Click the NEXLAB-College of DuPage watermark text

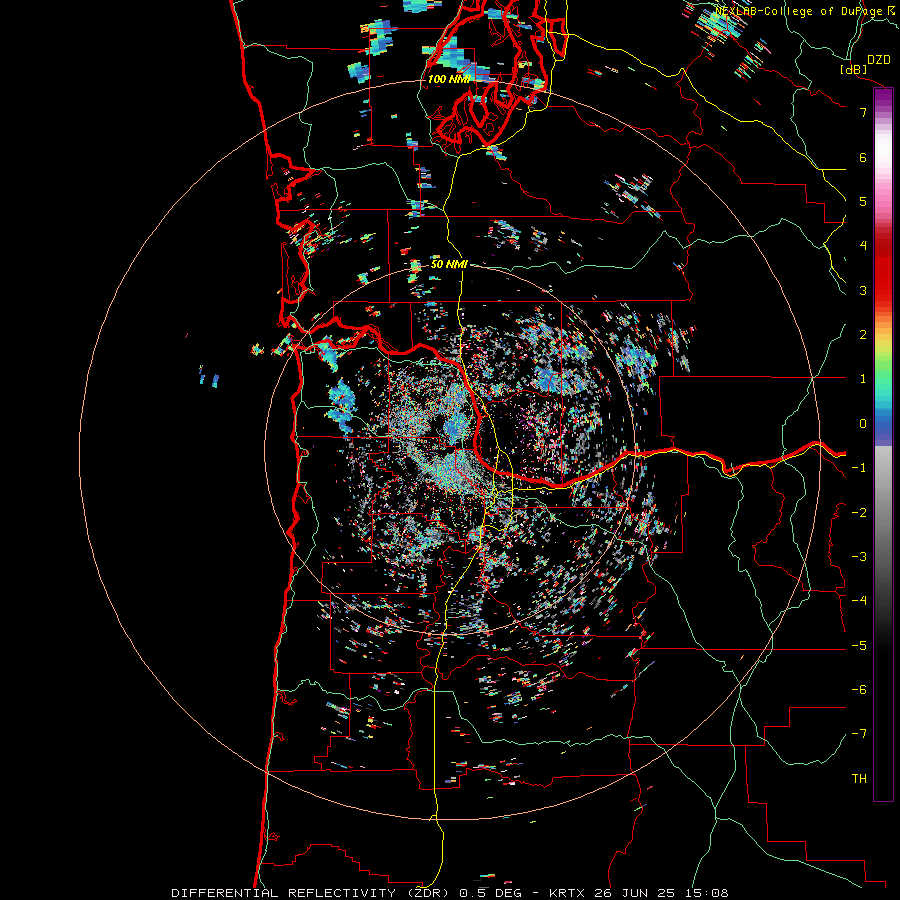[799, 11]
